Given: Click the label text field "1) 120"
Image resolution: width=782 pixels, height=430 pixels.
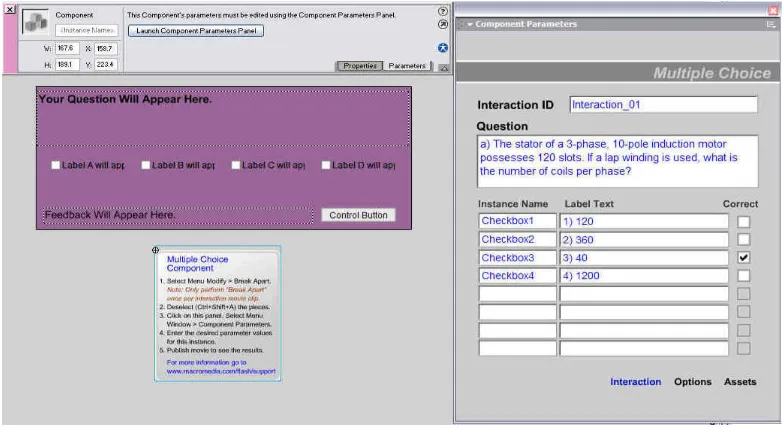Looking at the screenshot, I should (644, 221).
